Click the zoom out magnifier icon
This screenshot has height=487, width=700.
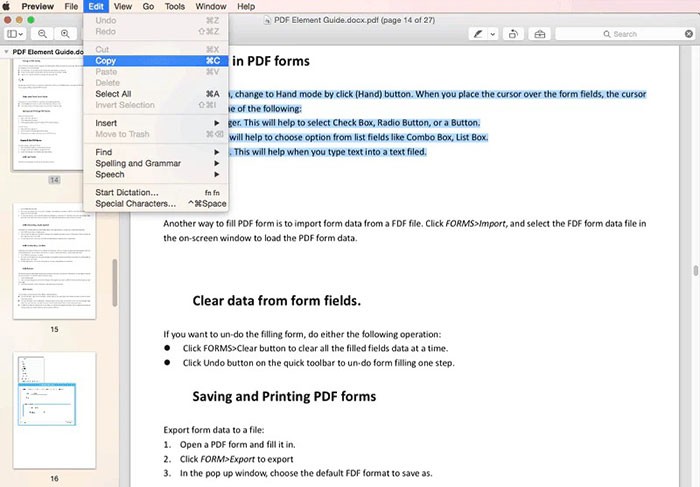pyautogui.click(x=43, y=34)
